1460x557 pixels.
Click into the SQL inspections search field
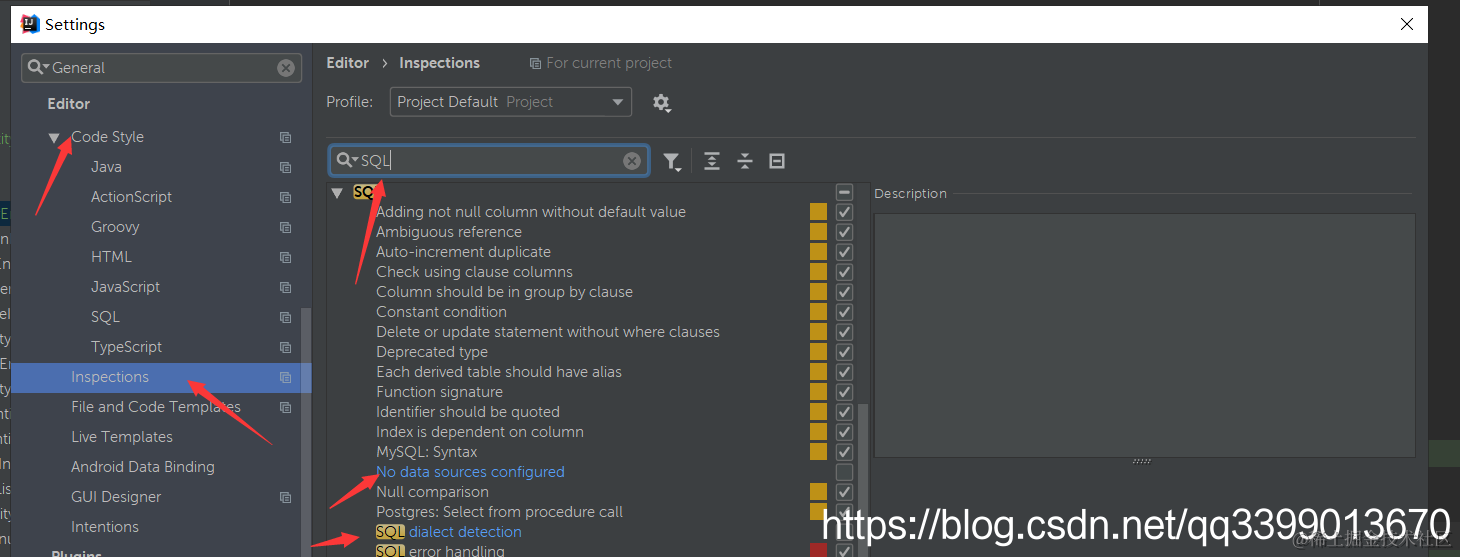[489, 161]
